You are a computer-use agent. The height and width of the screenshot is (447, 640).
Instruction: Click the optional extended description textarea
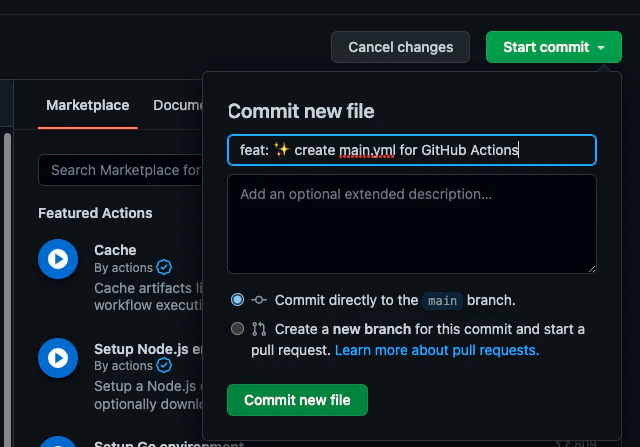[412, 224]
